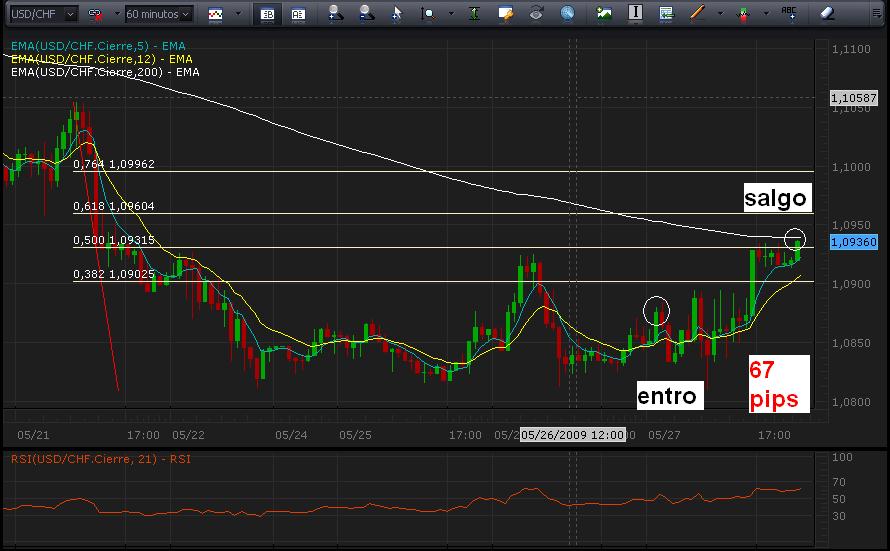Image resolution: width=890 pixels, height=551 pixels.
Task: Open the USD/CHF symbol dropdown
Action: pyautogui.click(x=70, y=14)
